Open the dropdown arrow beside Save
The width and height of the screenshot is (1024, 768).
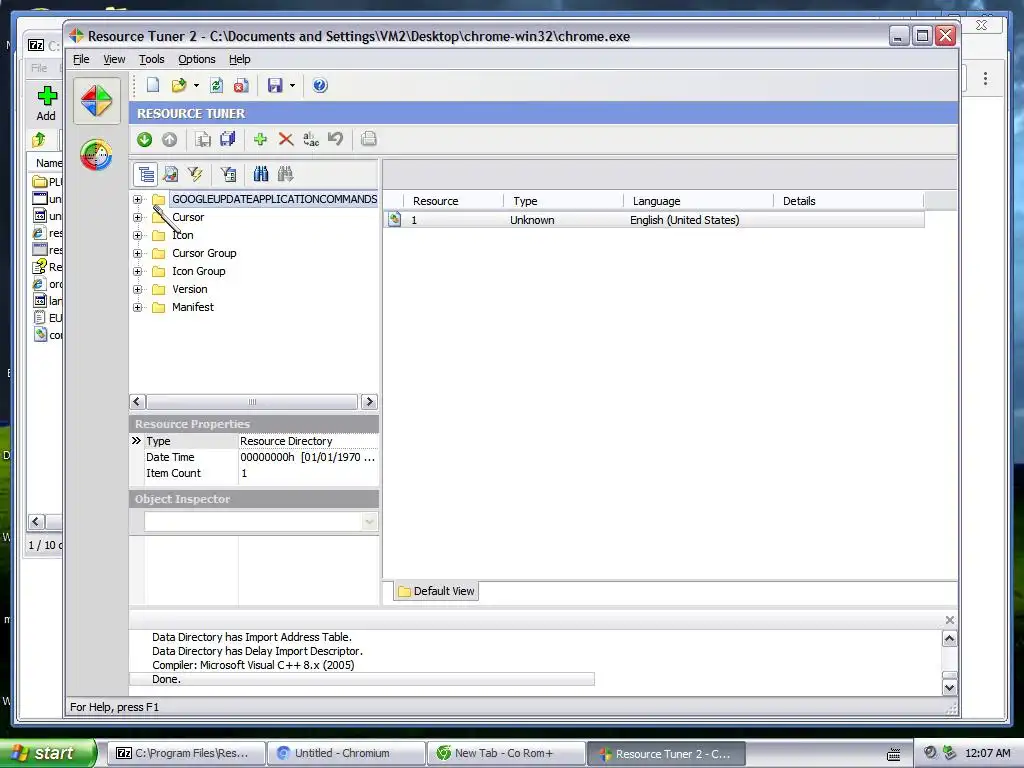[292, 86]
